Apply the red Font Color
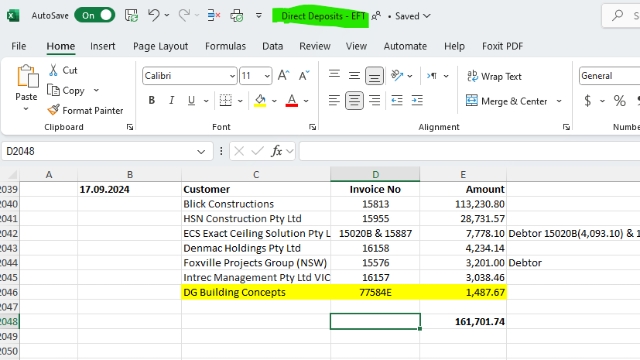 click(291, 100)
